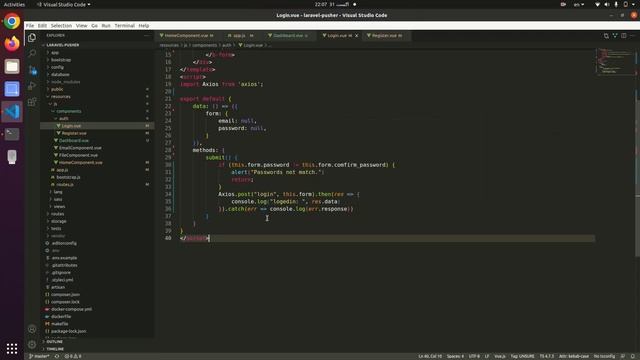Open the Selection menu
This screenshot has height=360, width=640.
61,25
